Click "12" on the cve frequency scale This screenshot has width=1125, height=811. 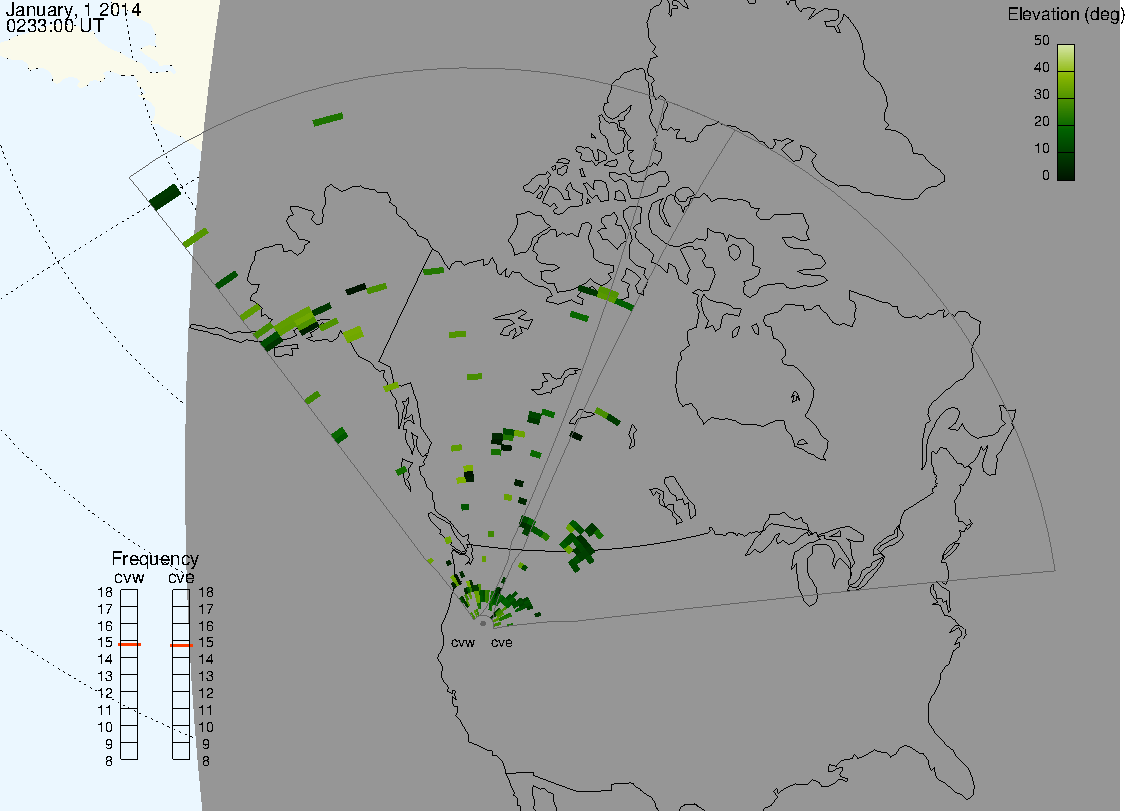(x=206, y=693)
